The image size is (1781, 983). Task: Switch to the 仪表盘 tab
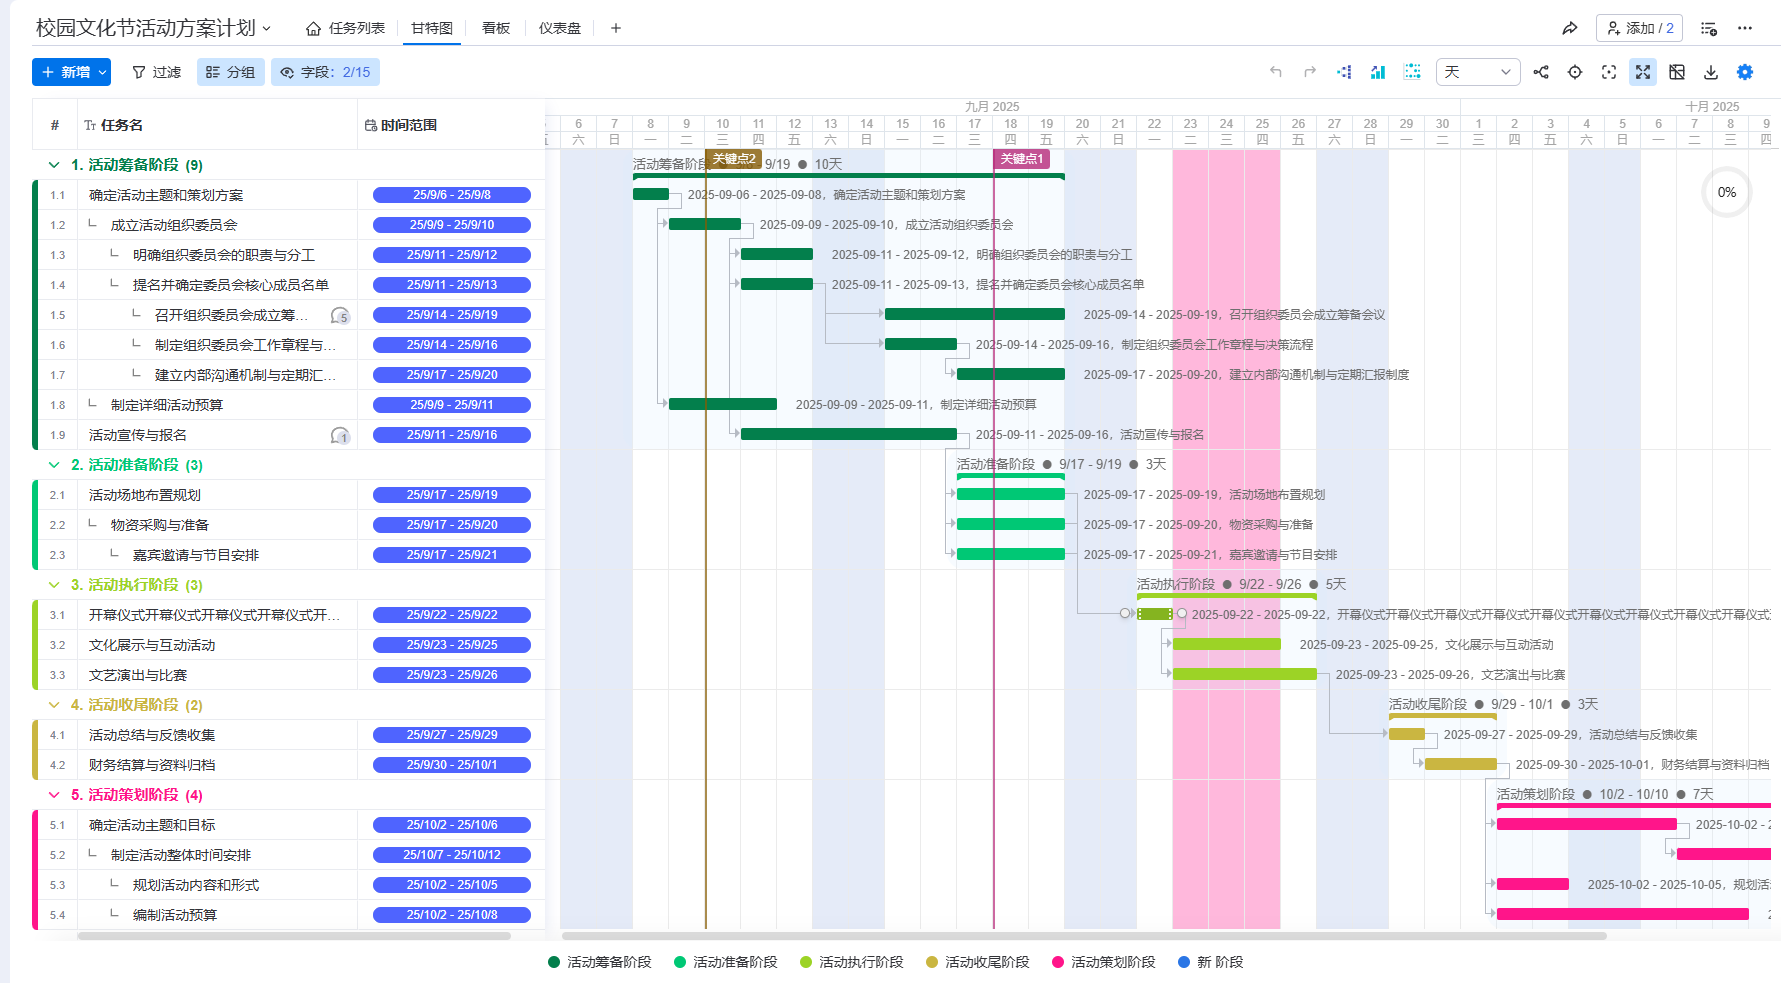click(x=560, y=28)
